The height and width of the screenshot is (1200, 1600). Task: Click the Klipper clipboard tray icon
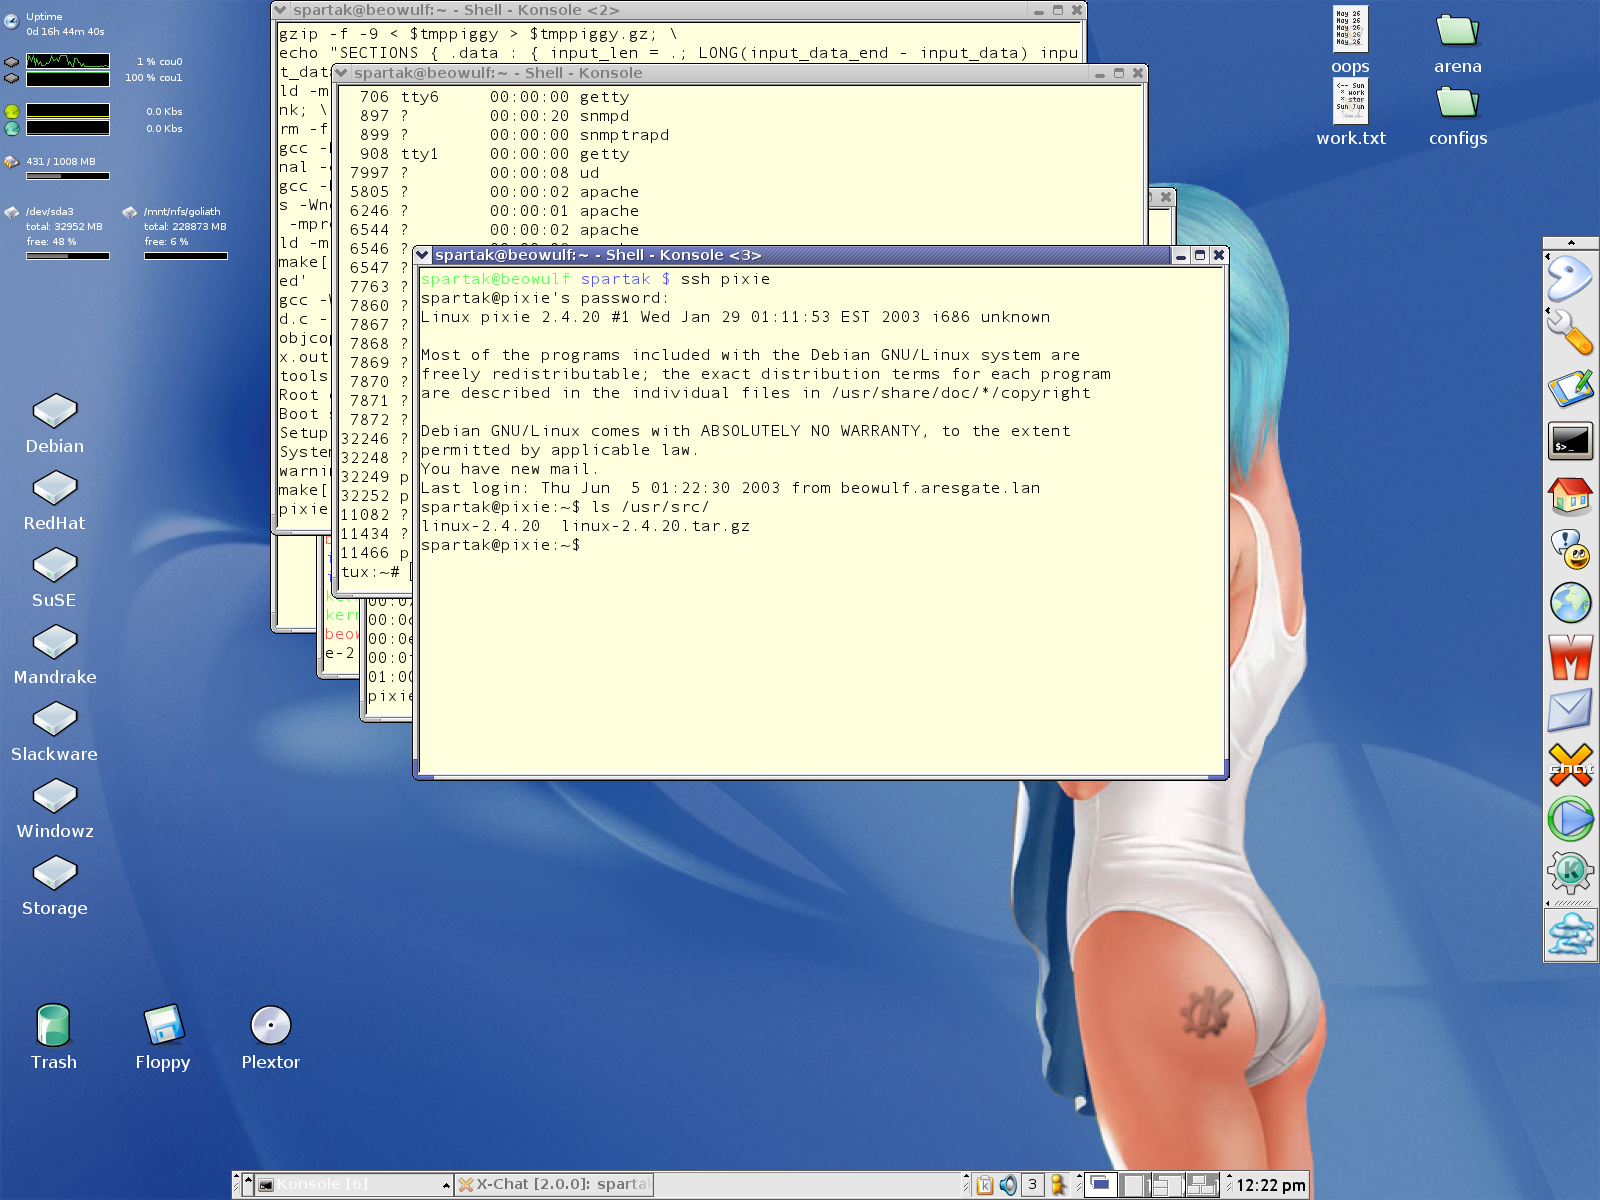(x=985, y=1185)
